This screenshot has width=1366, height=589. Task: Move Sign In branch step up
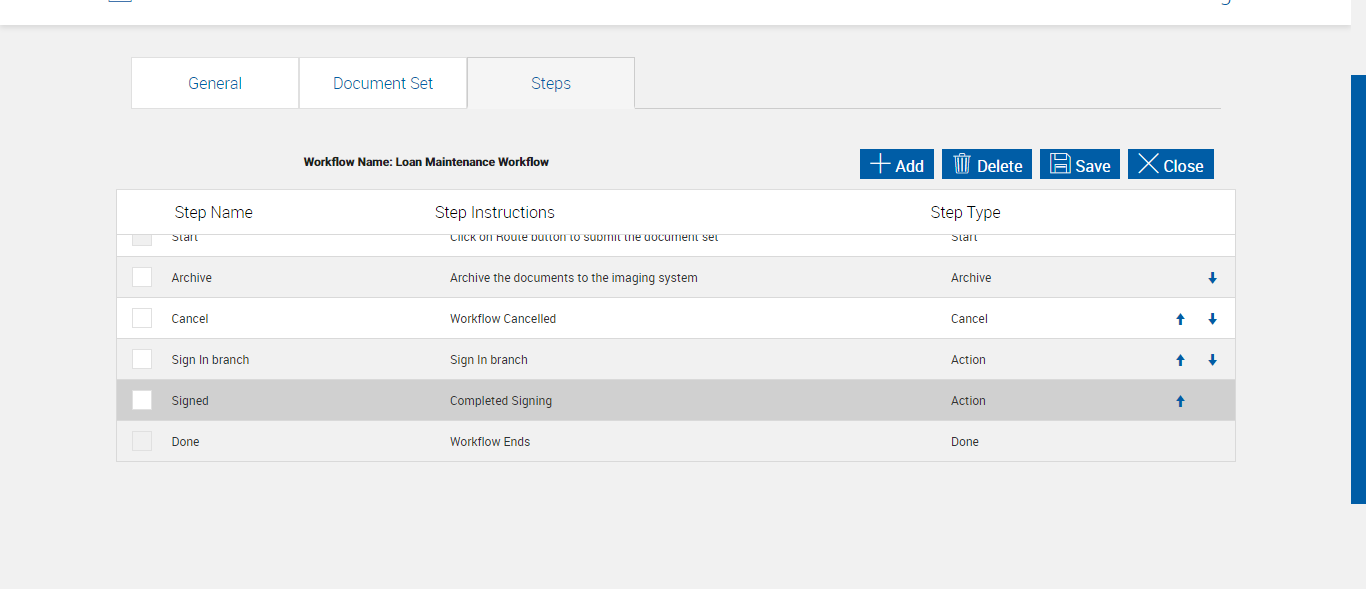point(1180,360)
